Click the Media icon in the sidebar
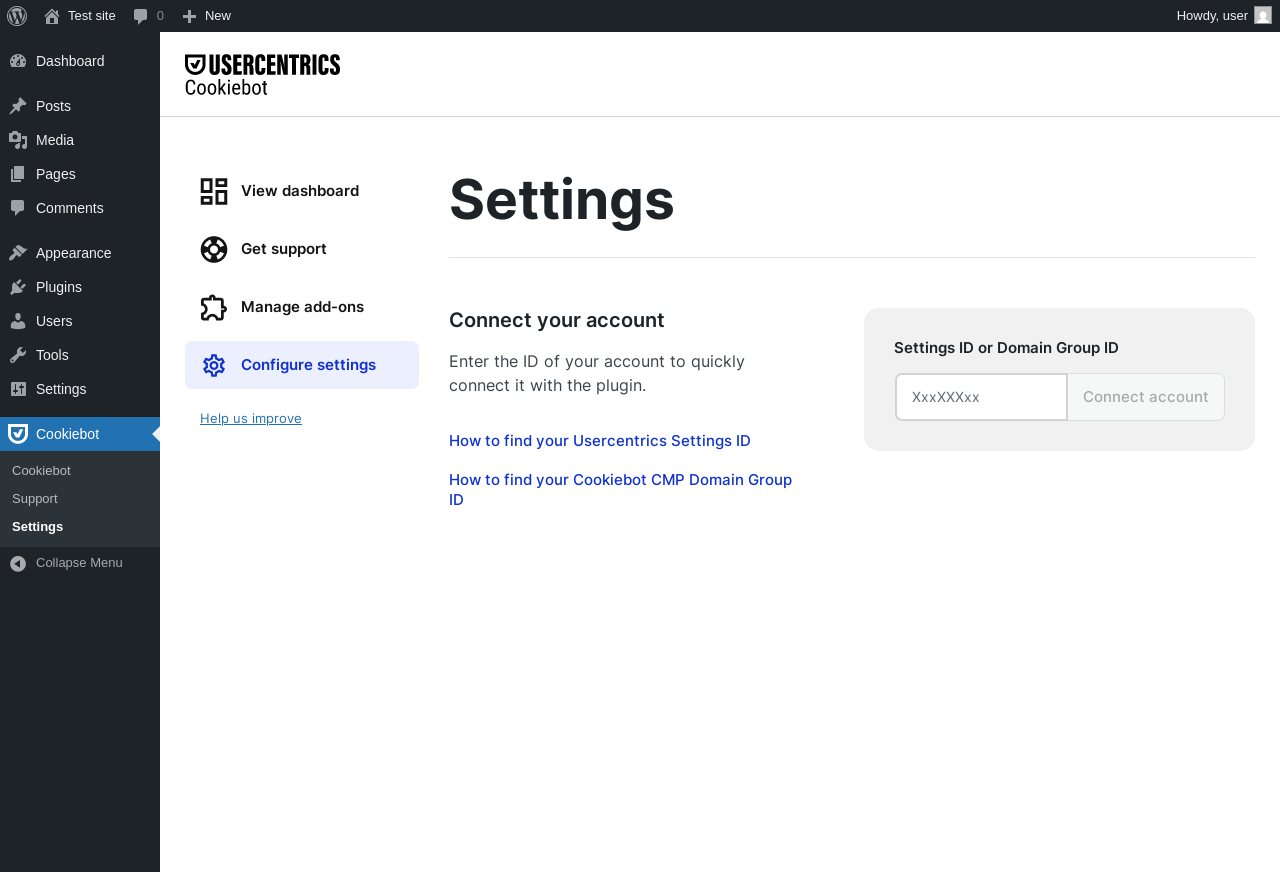 coord(18,140)
